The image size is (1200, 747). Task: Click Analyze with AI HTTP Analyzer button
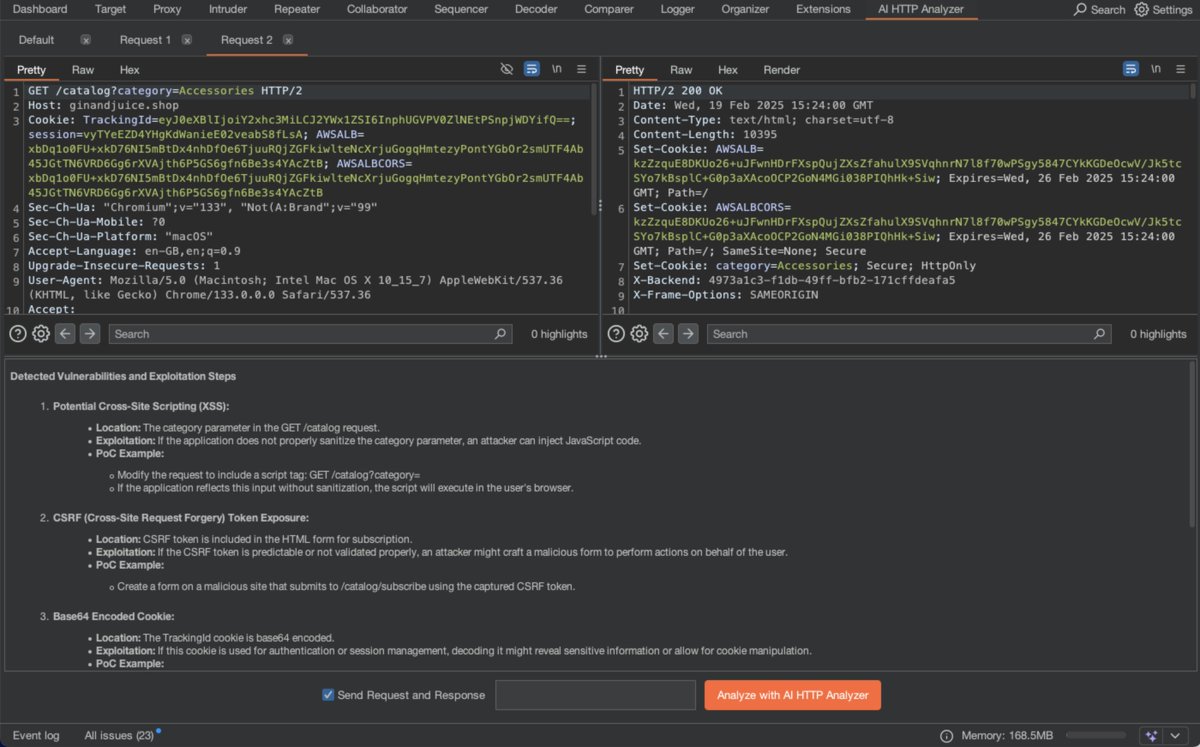click(x=792, y=695)
